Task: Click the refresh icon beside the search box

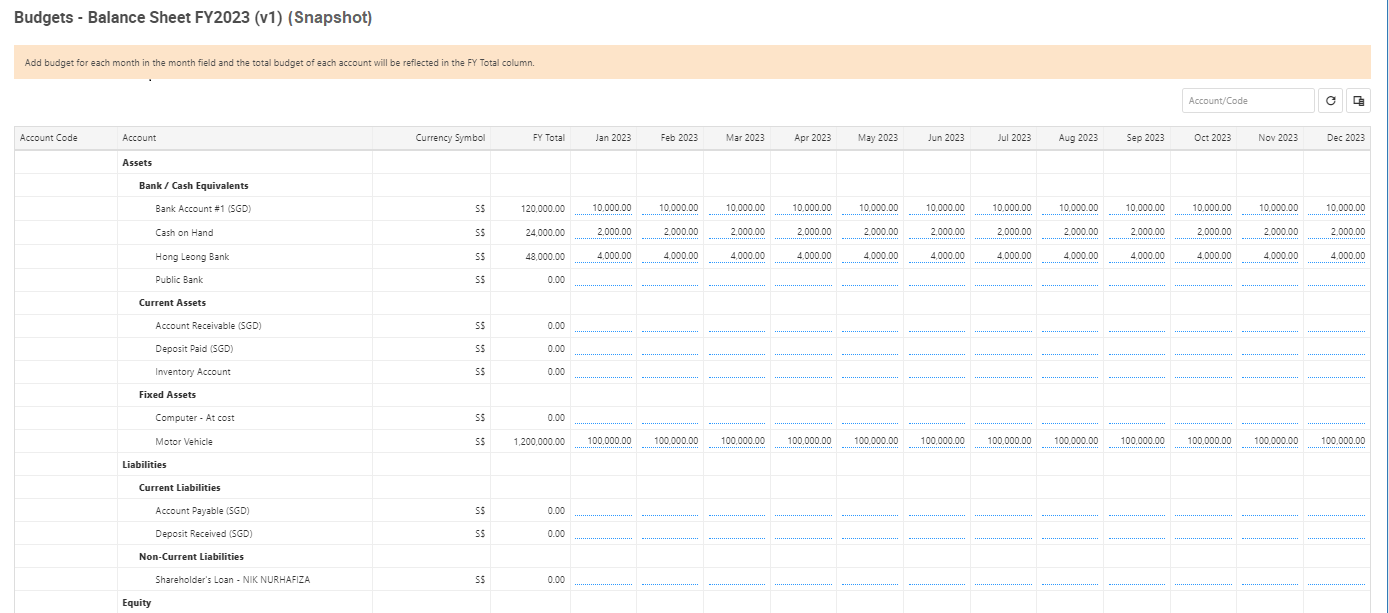Action: coord(1330,101)
